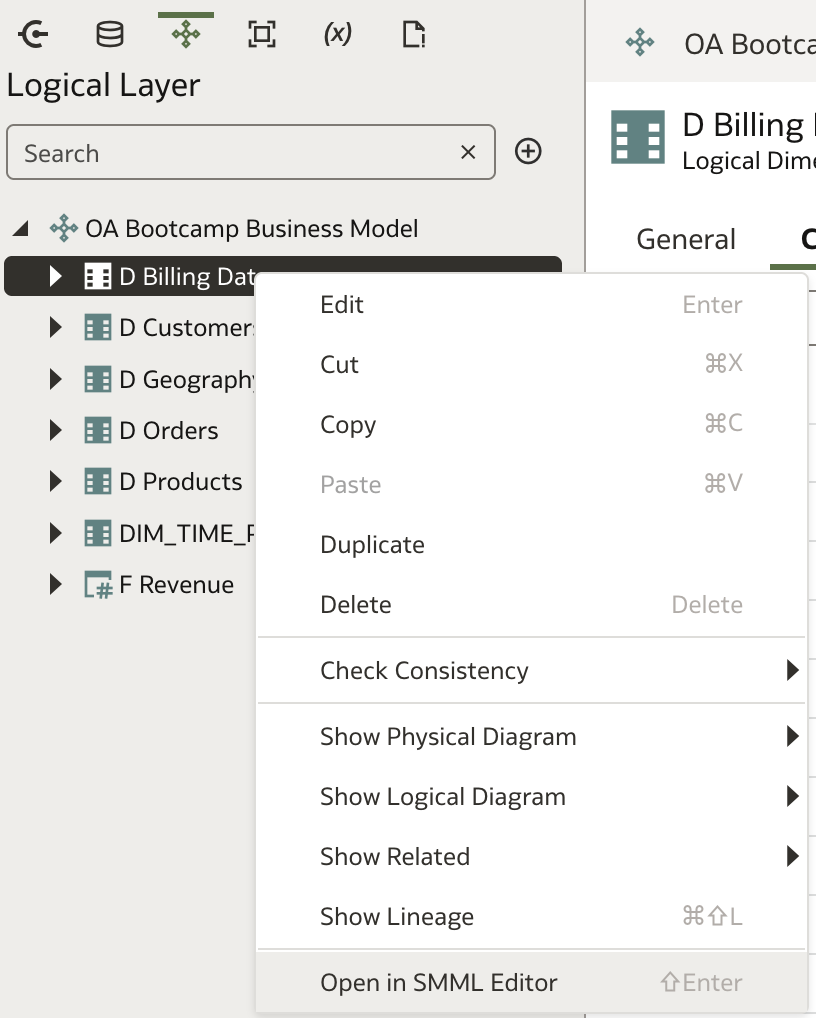Select the F Revenue tree row

(x=177, y=584)
